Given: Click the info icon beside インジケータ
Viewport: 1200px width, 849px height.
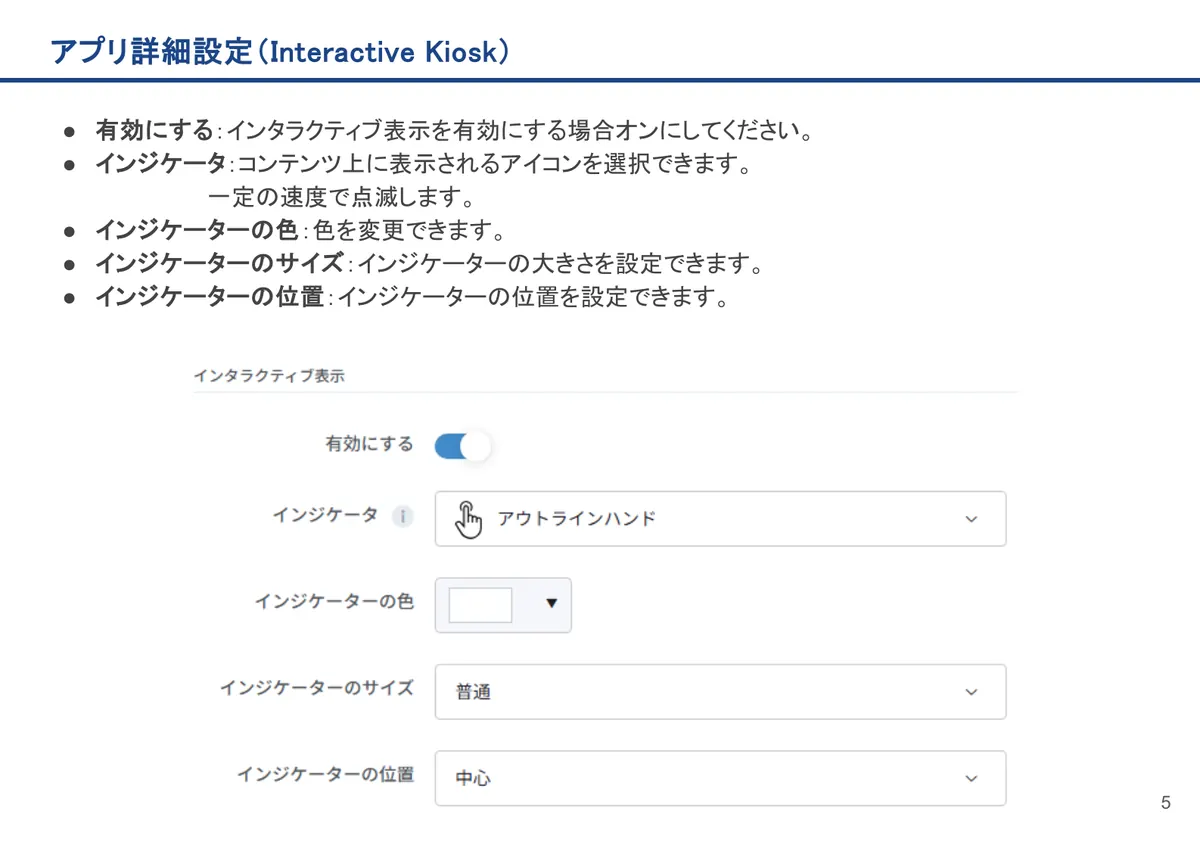Looking at the screenshot, I should pos(402,517).
